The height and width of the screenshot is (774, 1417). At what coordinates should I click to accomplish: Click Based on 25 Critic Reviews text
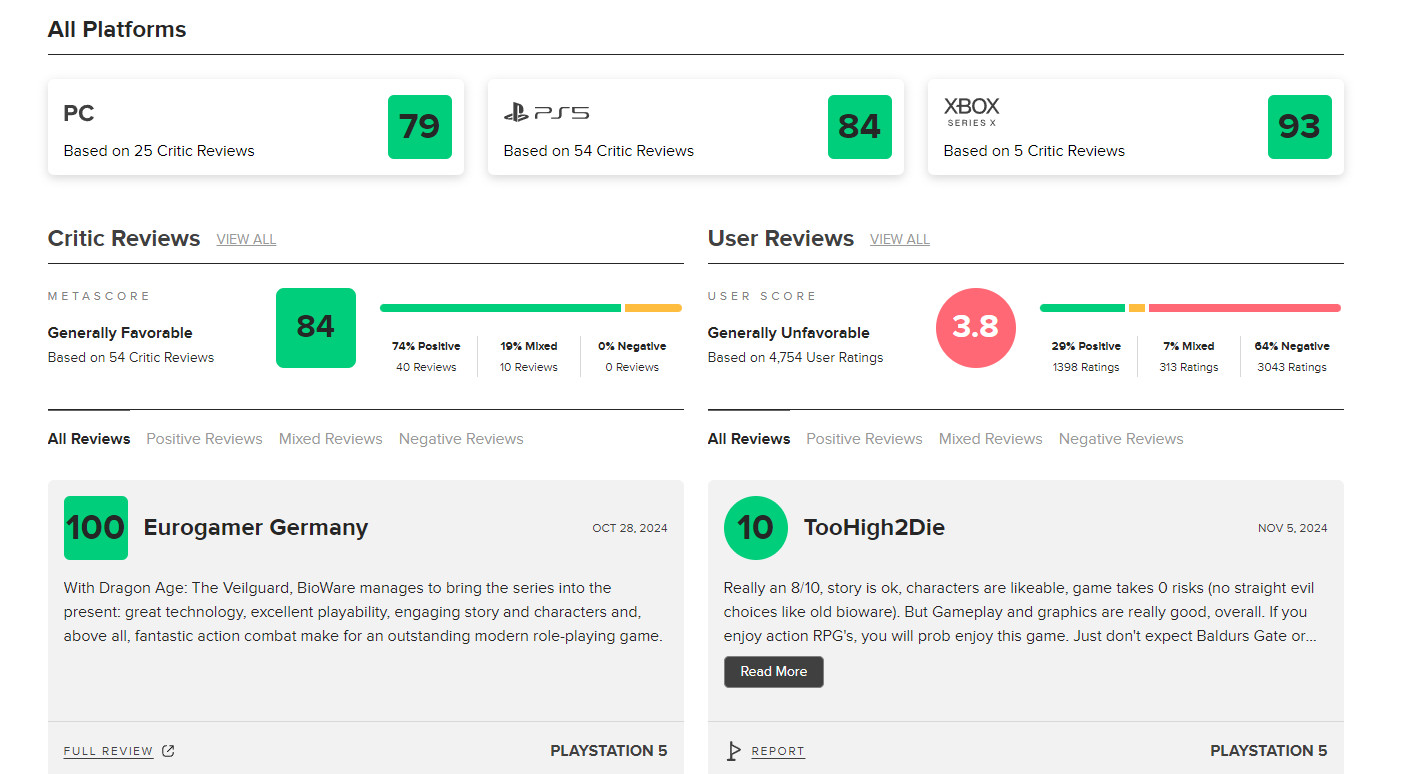click(x=159, y=151)
